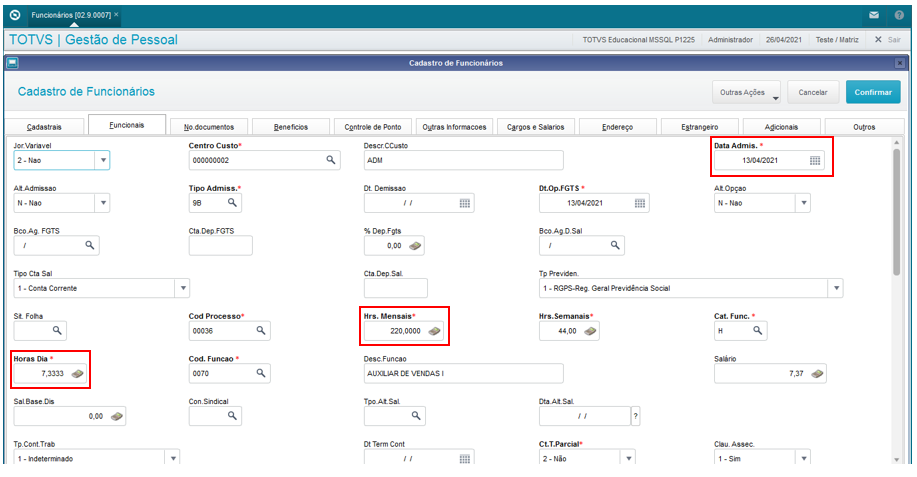Switch to Controle de Ponto tab
The width and height of the screenshot is (917, 477).
[x=373, y=127]
